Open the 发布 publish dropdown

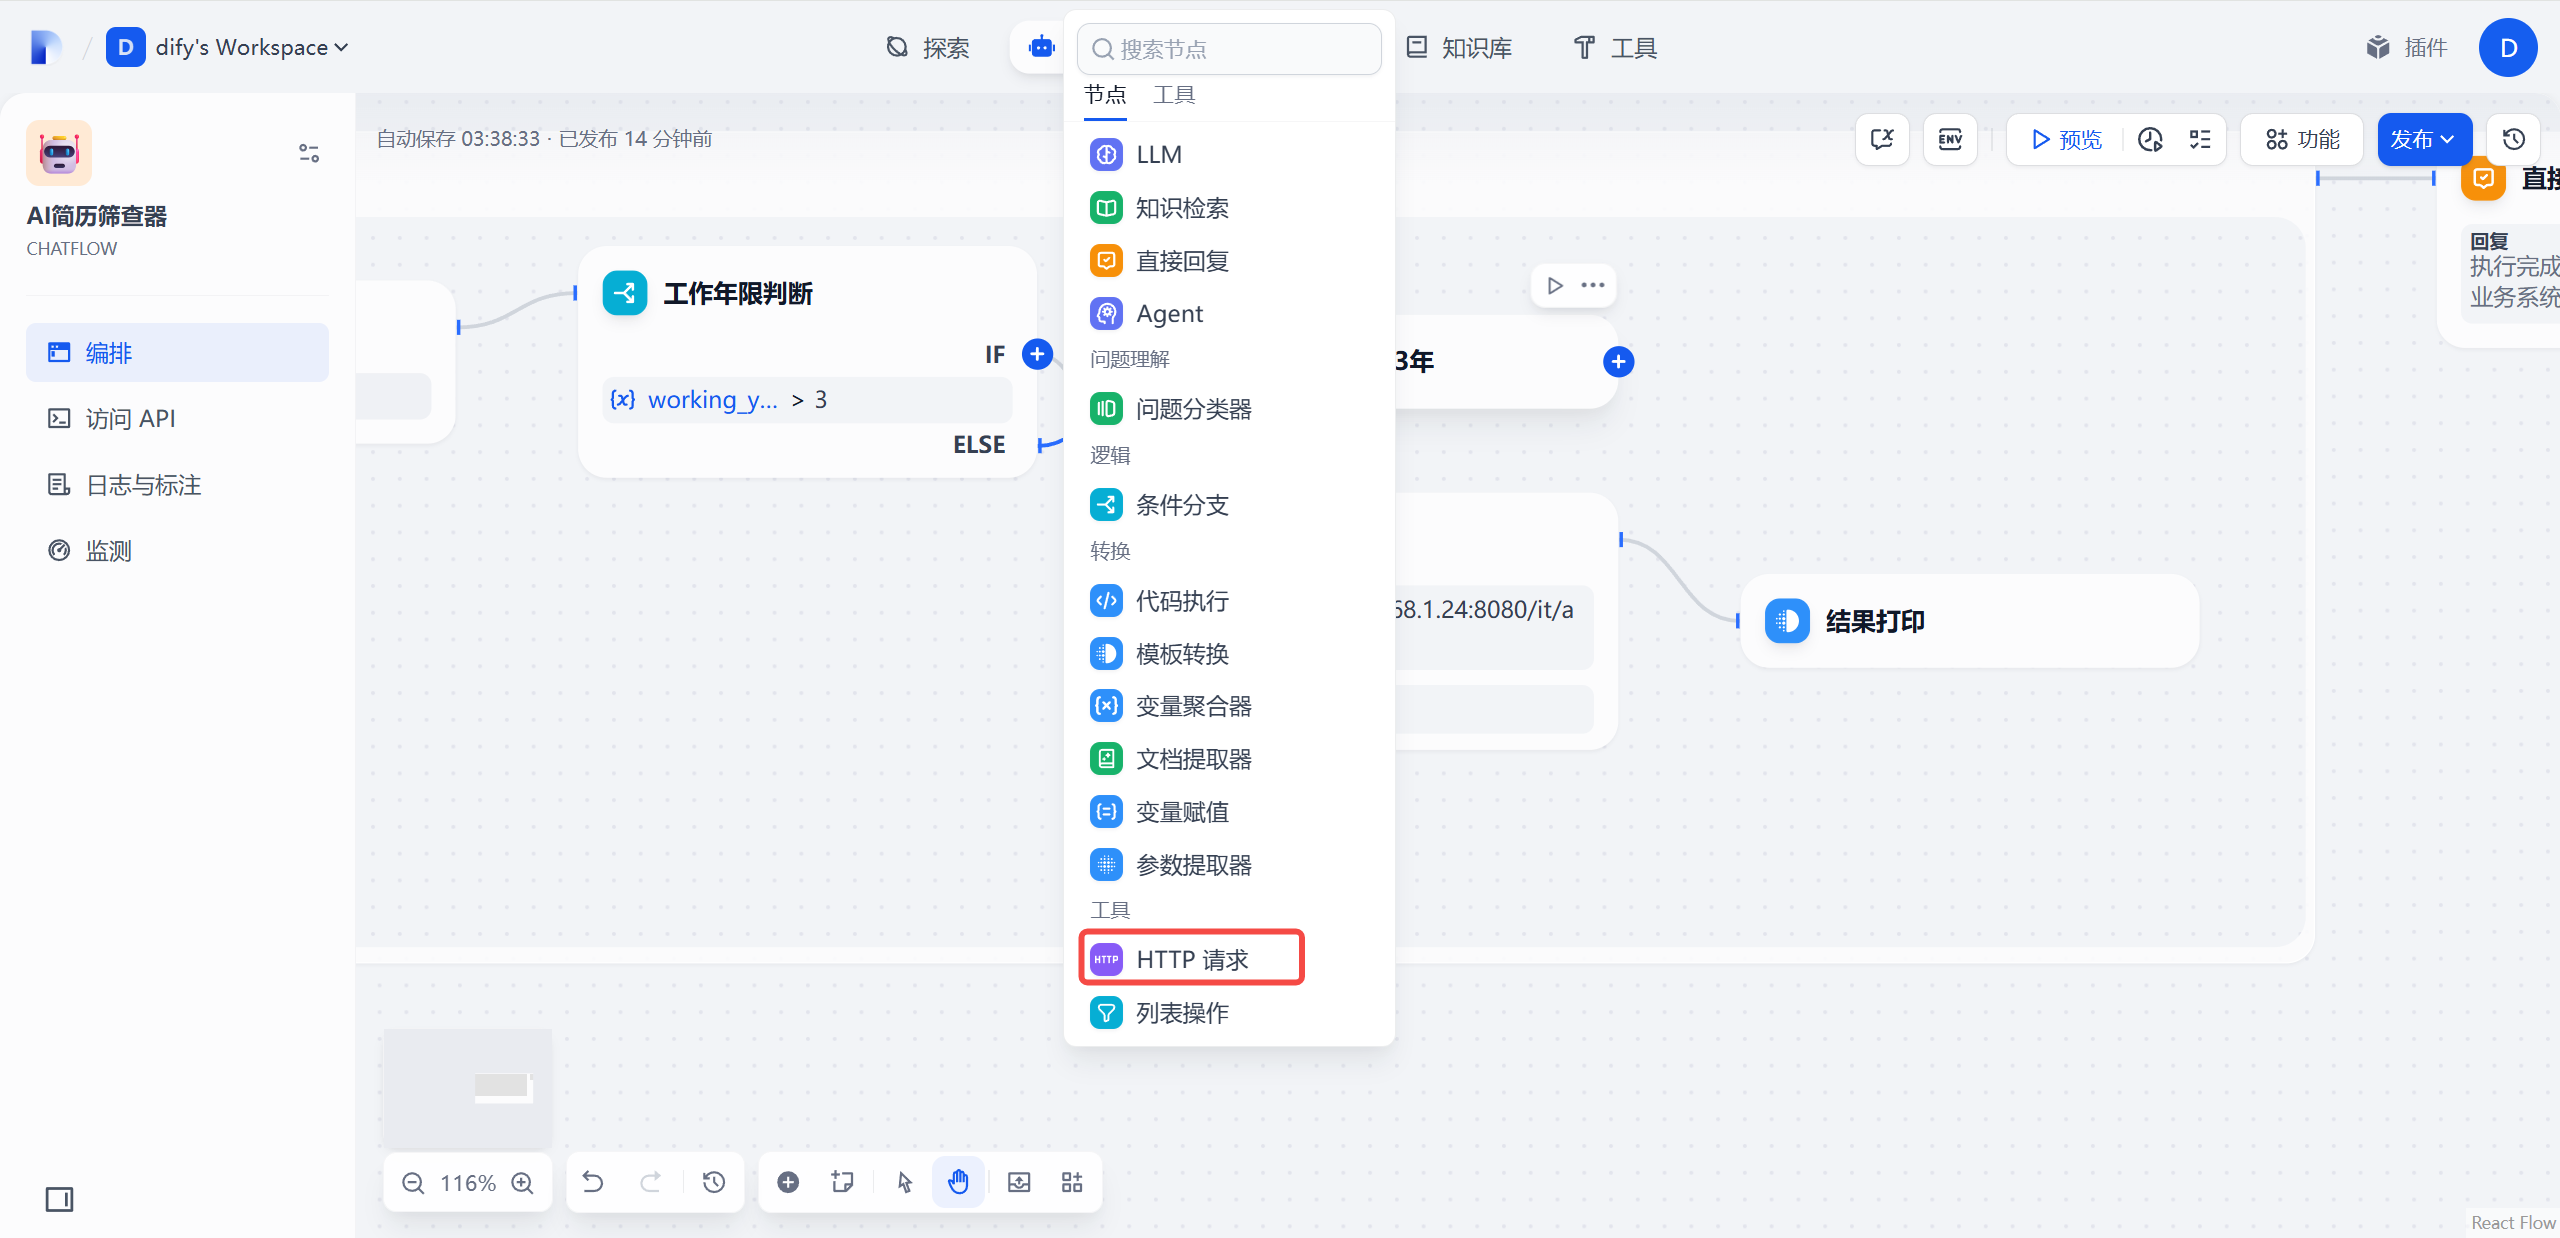tap(2424, 139)
